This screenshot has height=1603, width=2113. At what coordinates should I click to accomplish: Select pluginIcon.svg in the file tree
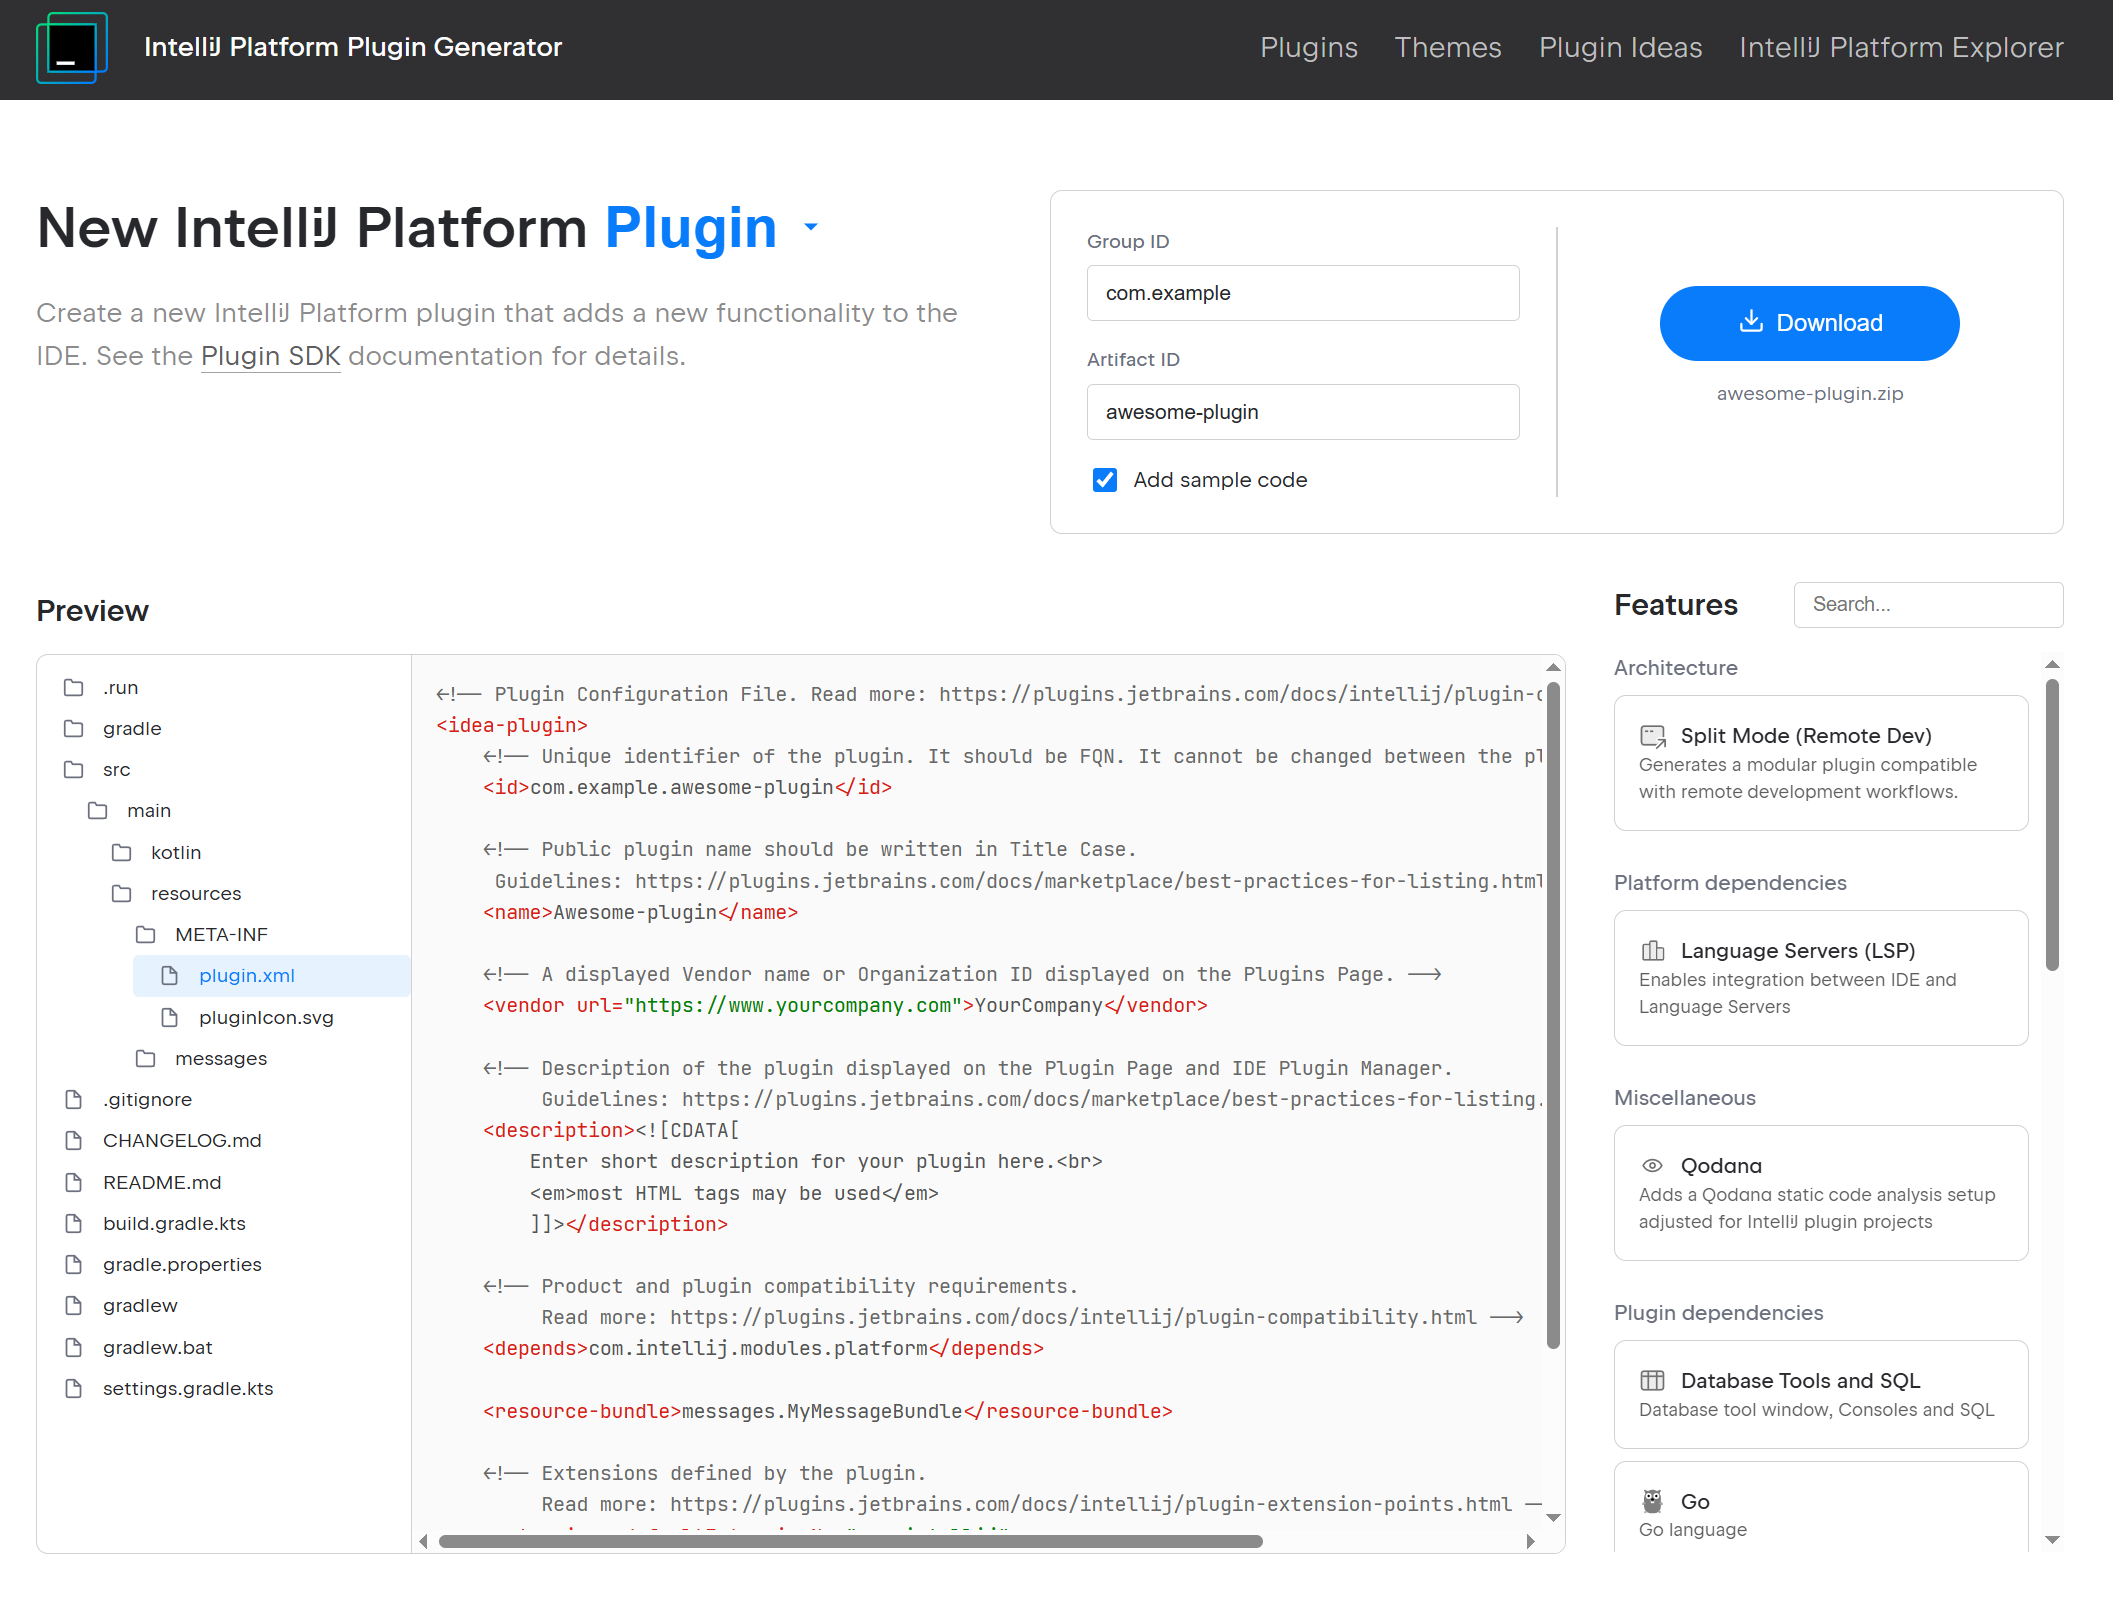[x=266, y=1018]
